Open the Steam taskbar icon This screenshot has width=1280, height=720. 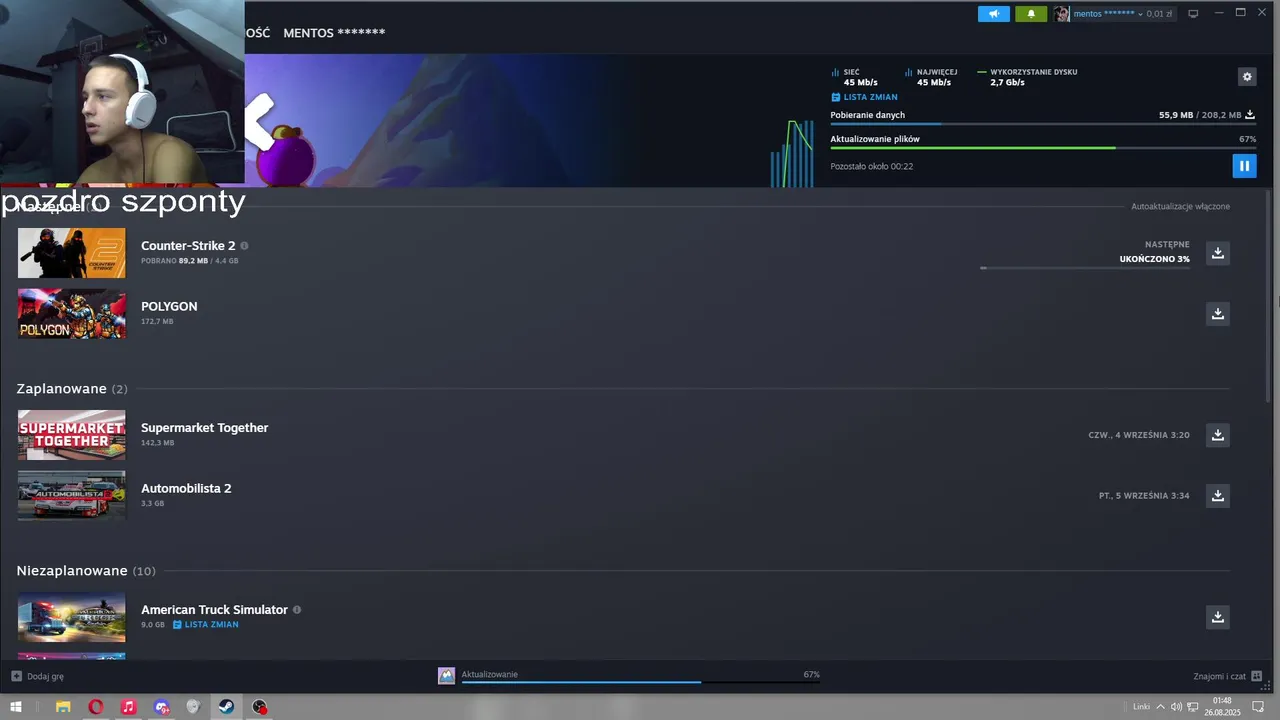pos(227,707)
